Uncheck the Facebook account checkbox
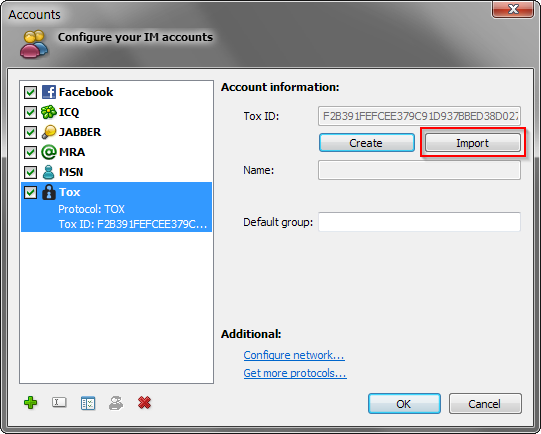This screenshot has height=434, width=541. point(30,92)
